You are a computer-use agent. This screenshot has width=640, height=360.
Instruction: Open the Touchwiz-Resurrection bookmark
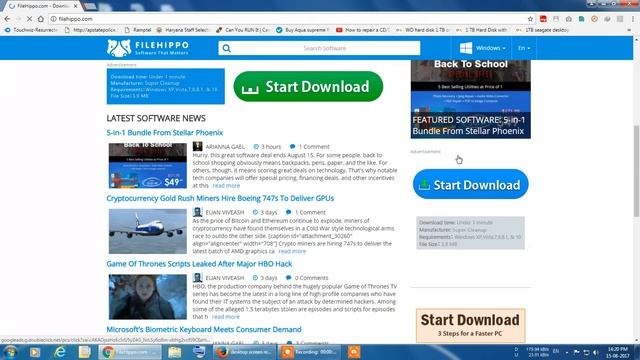(31, 30)
